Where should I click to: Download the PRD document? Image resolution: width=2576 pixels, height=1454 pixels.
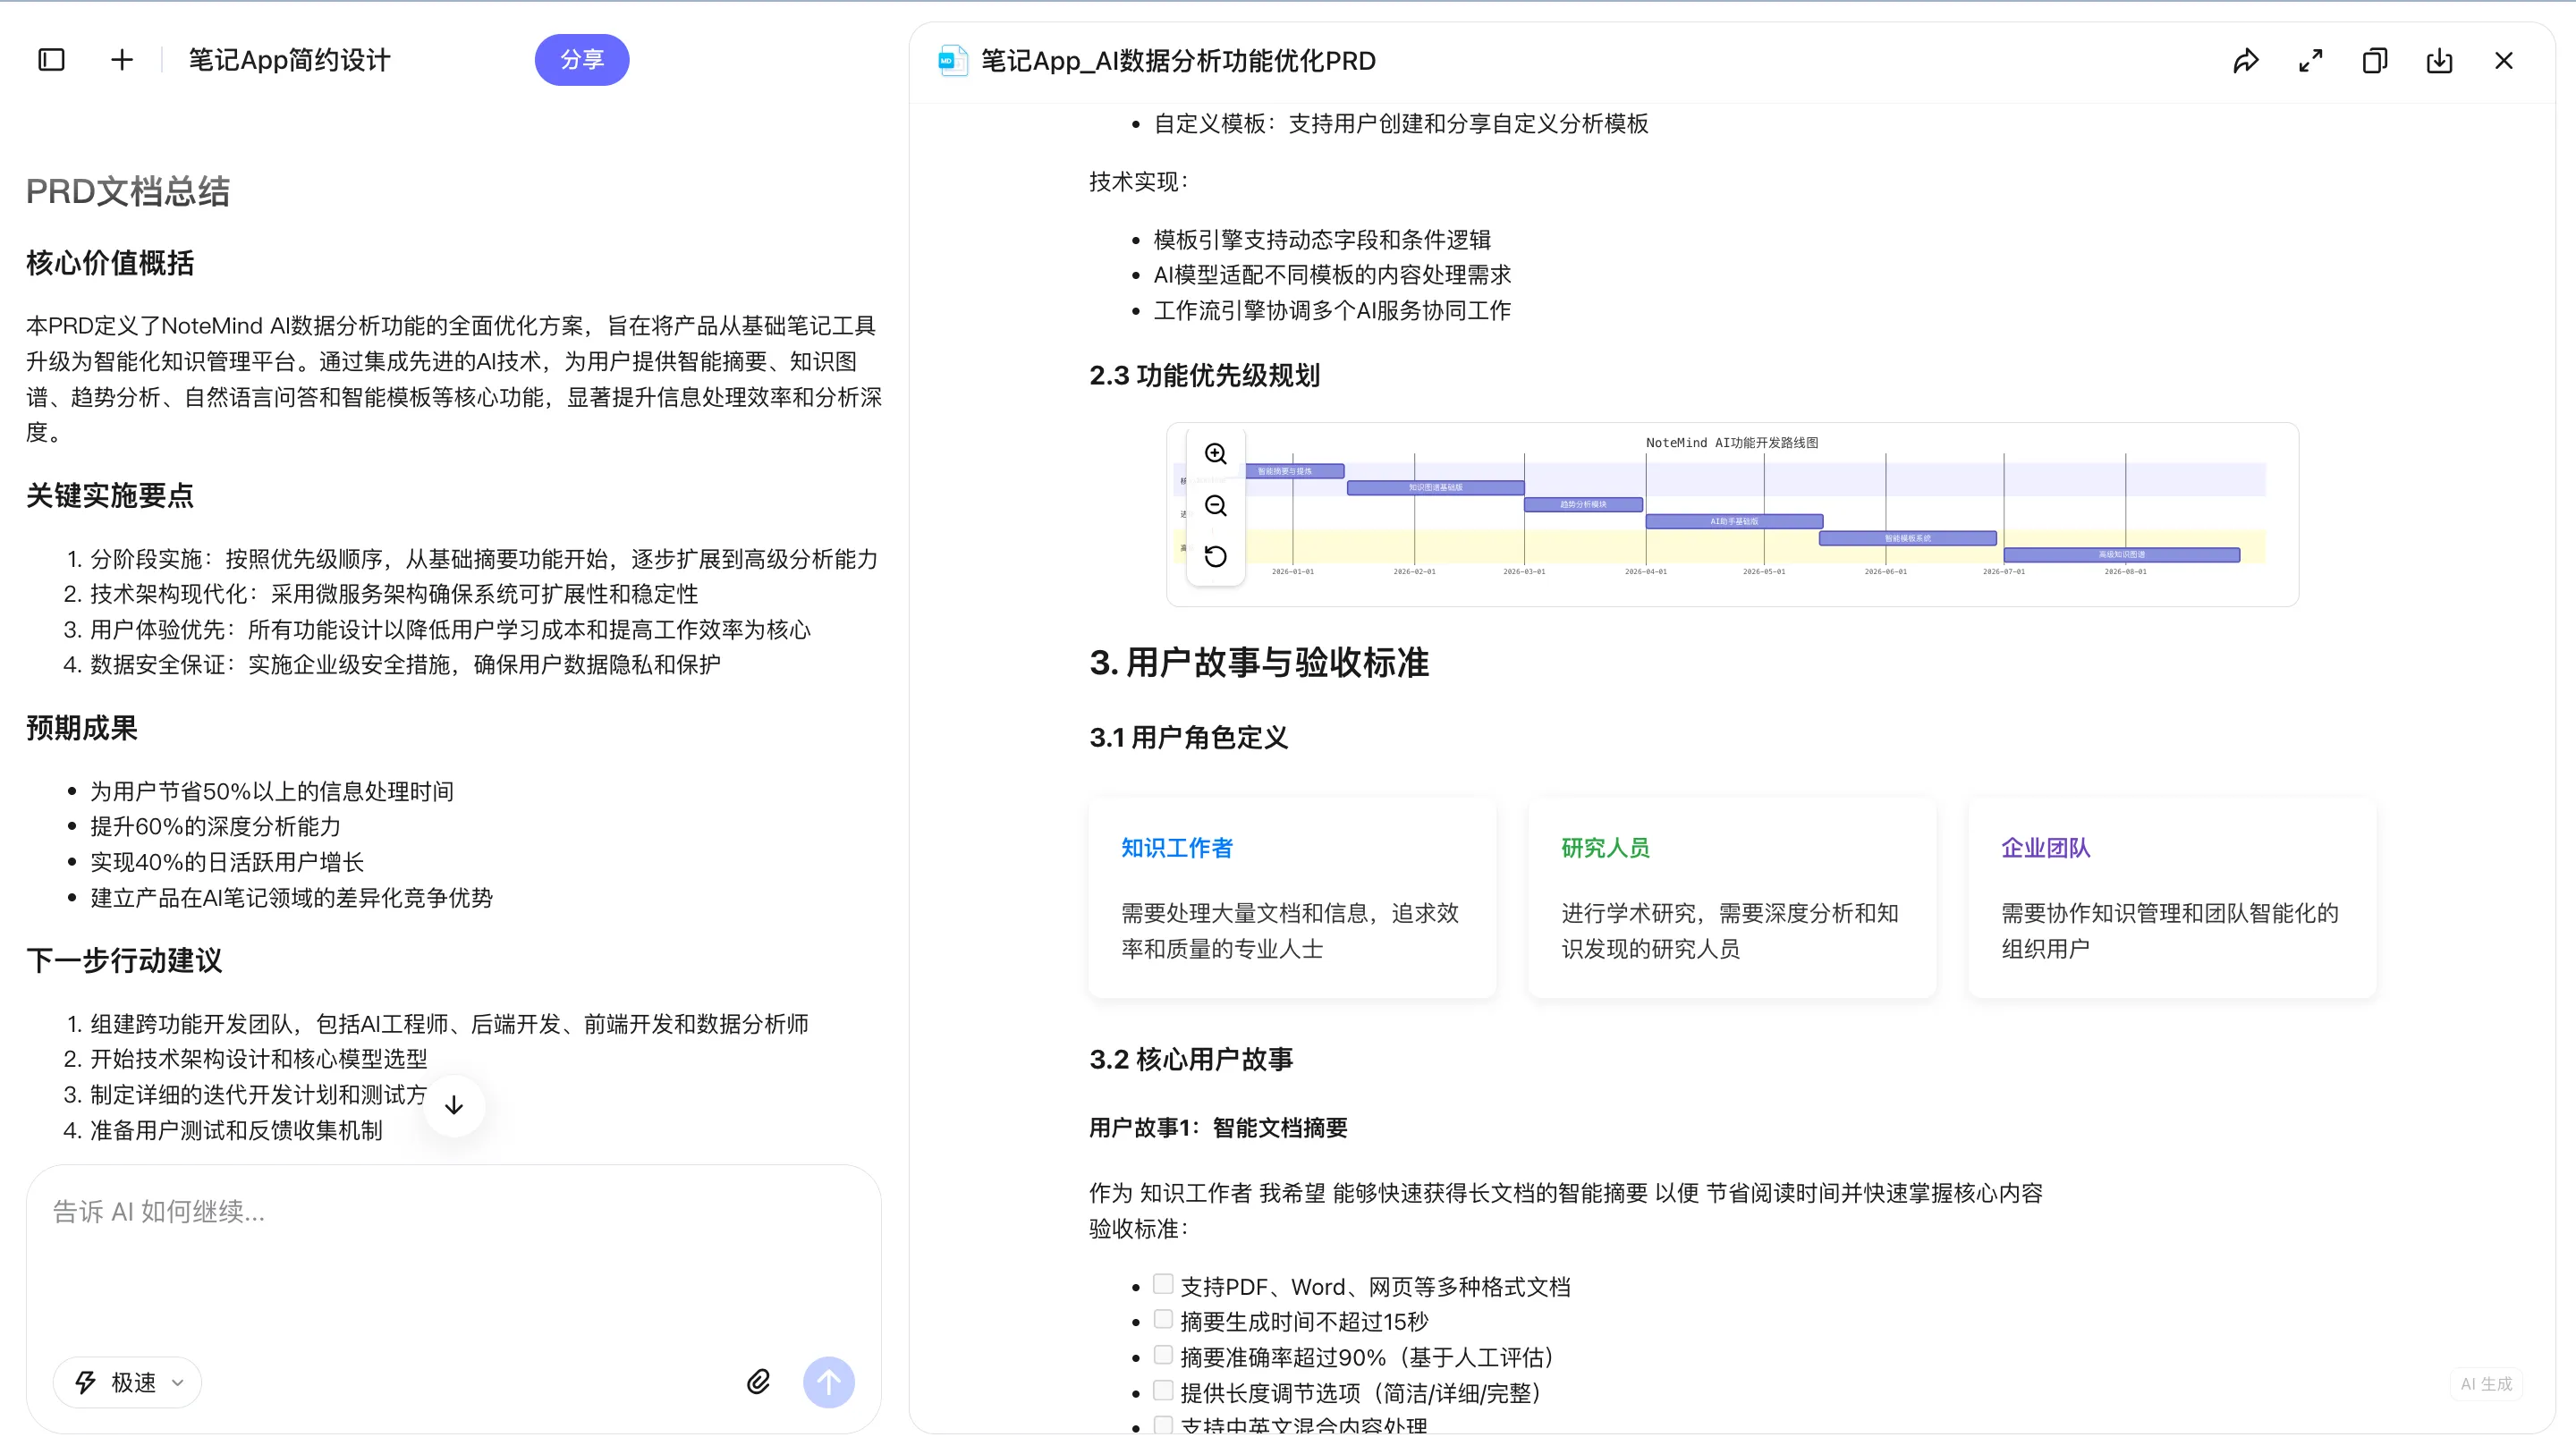tap(2440, 61)
